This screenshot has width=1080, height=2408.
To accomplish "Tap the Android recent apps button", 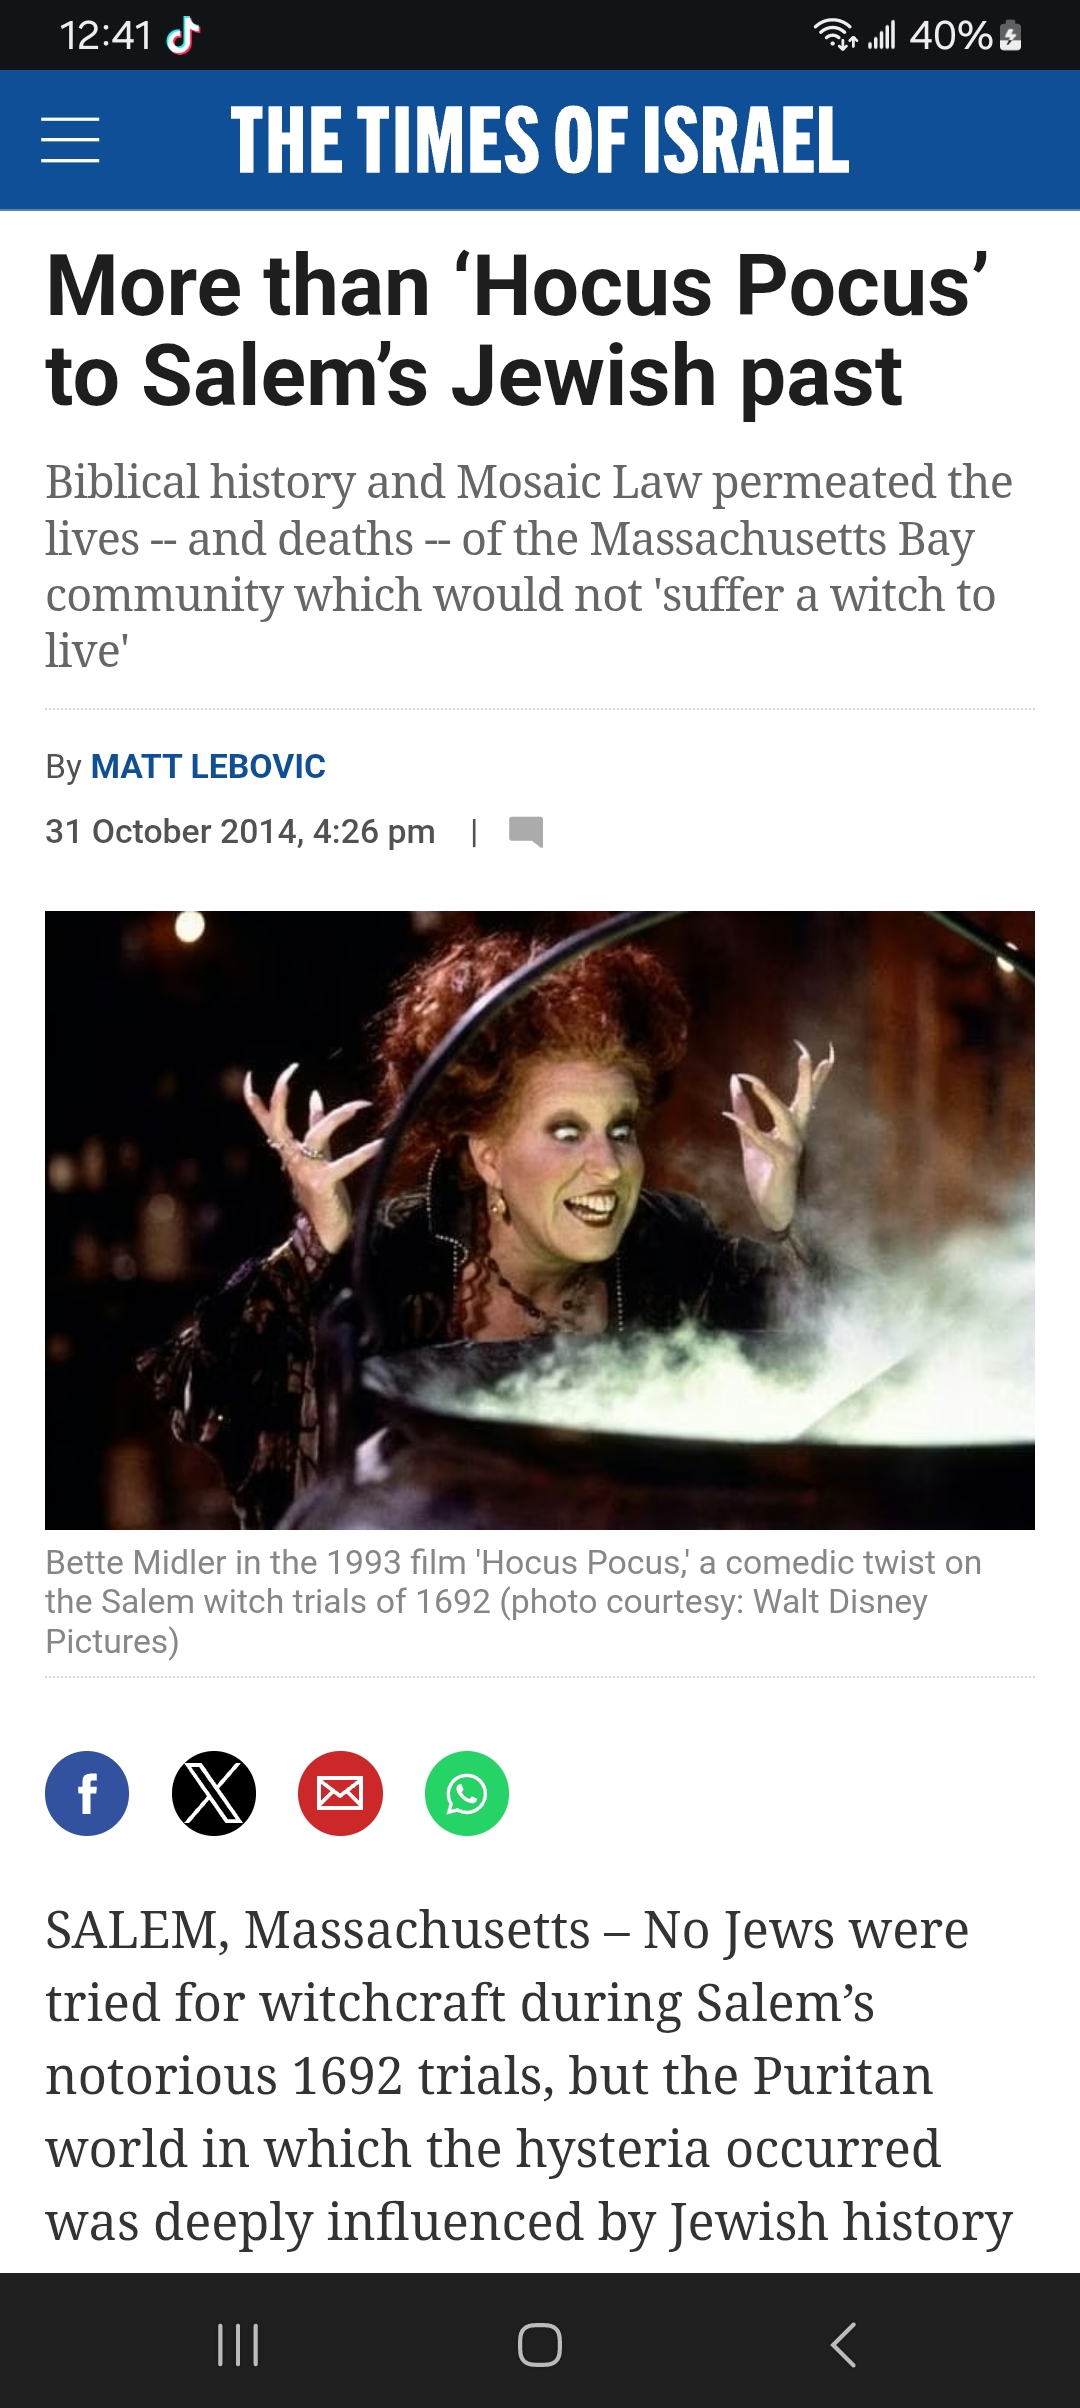I will pyautogui.click(x=238, y=2344).
